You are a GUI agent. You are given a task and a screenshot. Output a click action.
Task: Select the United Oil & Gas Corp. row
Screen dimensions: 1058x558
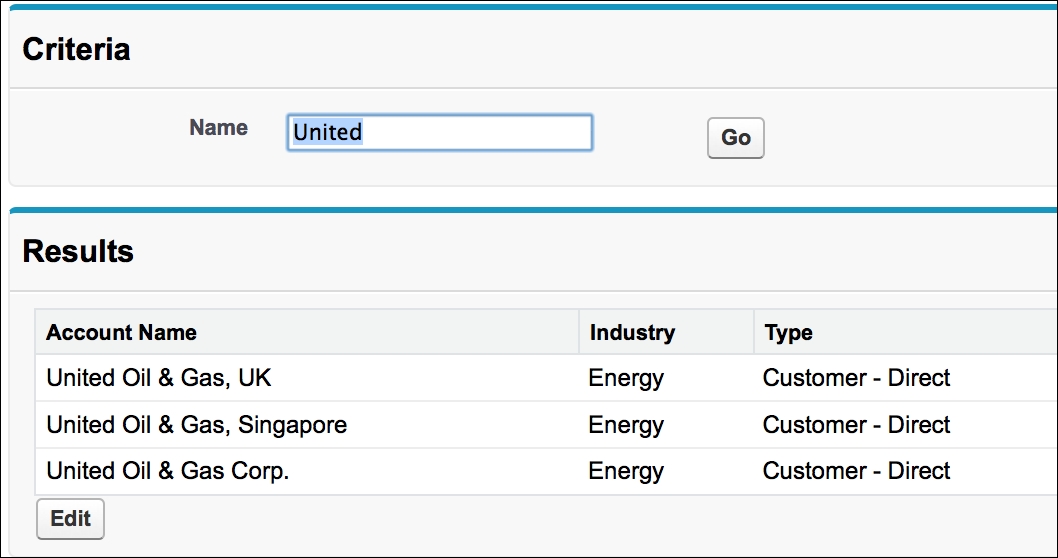click(x=167, y=471)
